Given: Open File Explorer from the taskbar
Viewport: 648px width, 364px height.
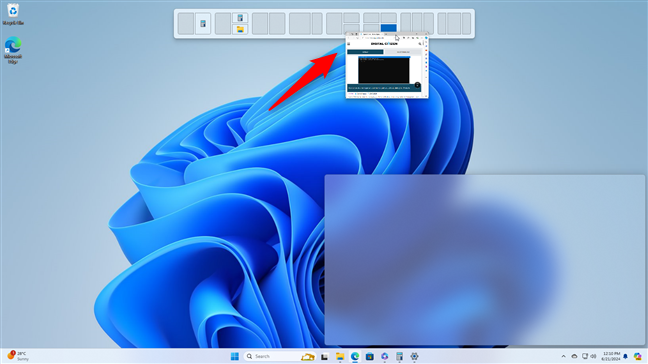Looking at the screenshot, I should coord(340,356).
